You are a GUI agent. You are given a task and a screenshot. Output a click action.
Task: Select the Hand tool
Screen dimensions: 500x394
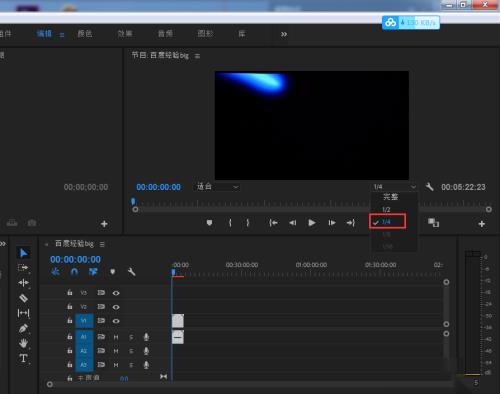click(x=23, y=343)
